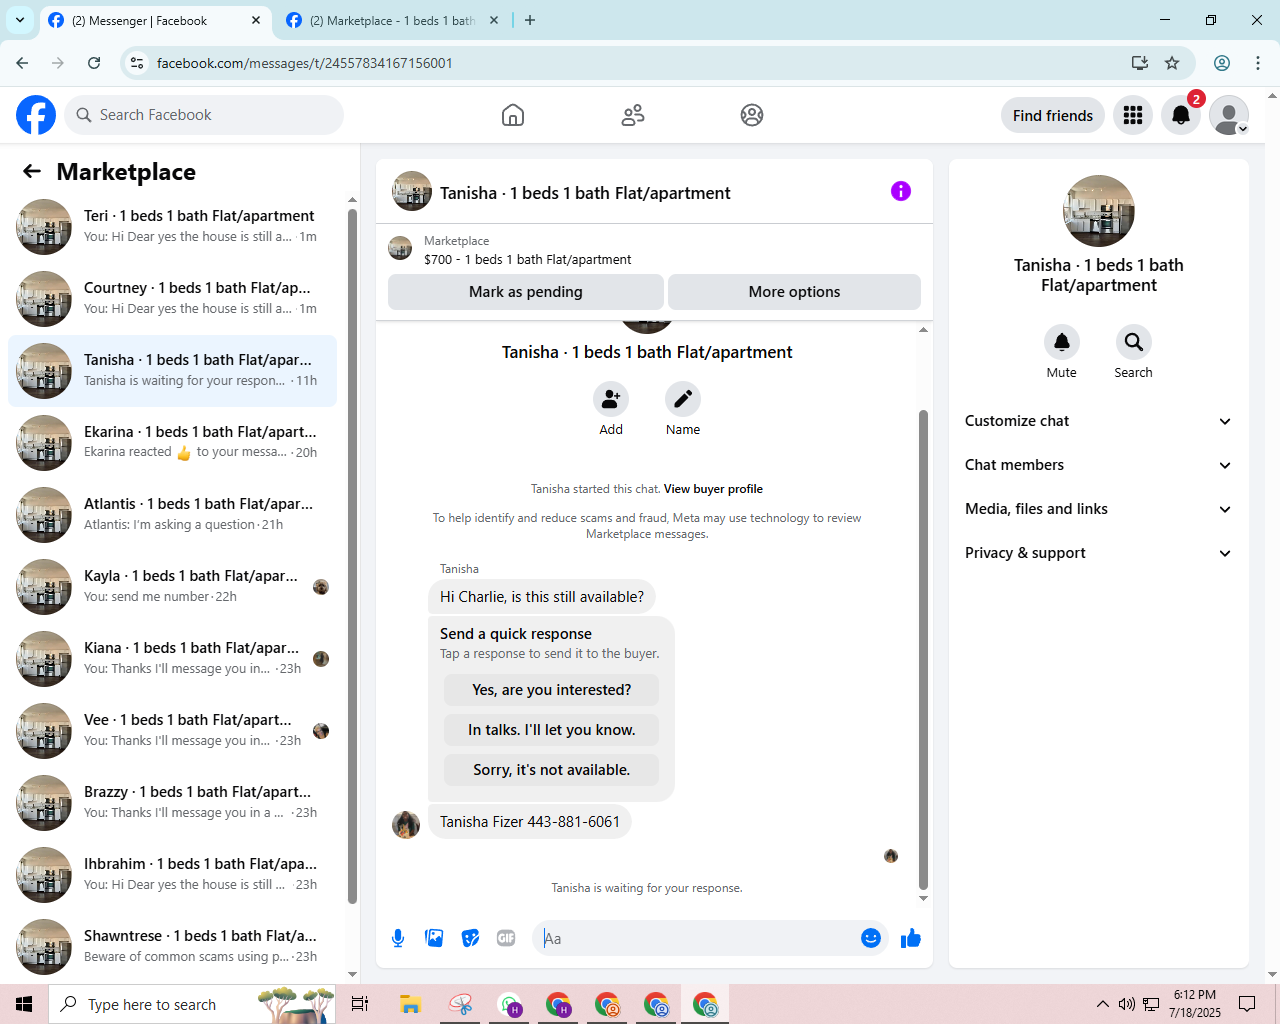The image size is (1280, 1024).
Task: Open Kiana conversation in list
Action: click(172, 658)
